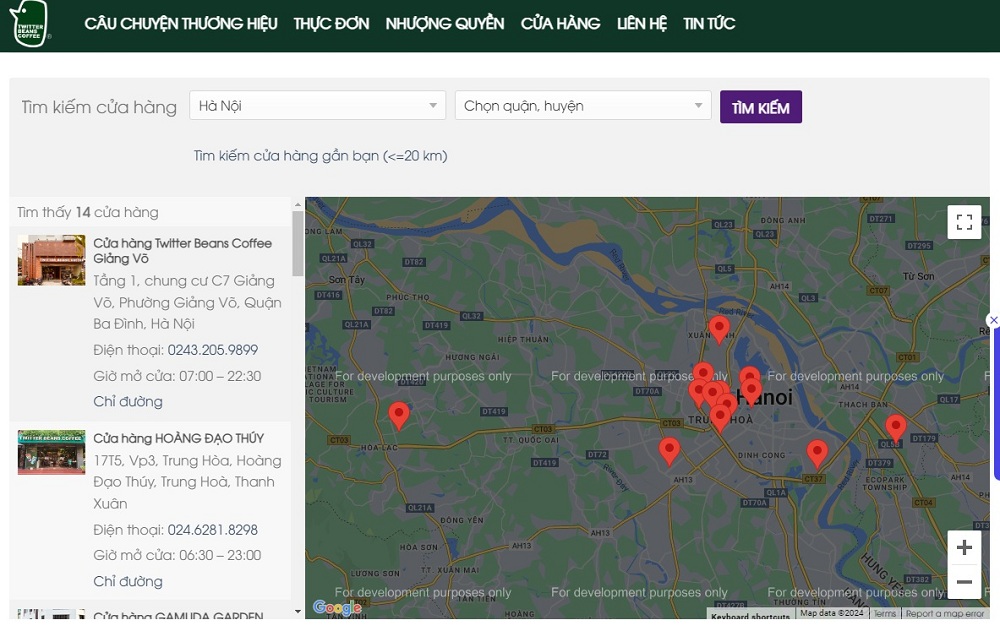The image size is (1000, 631).
Task: Open the map Terms link
Action: [885, 613]
